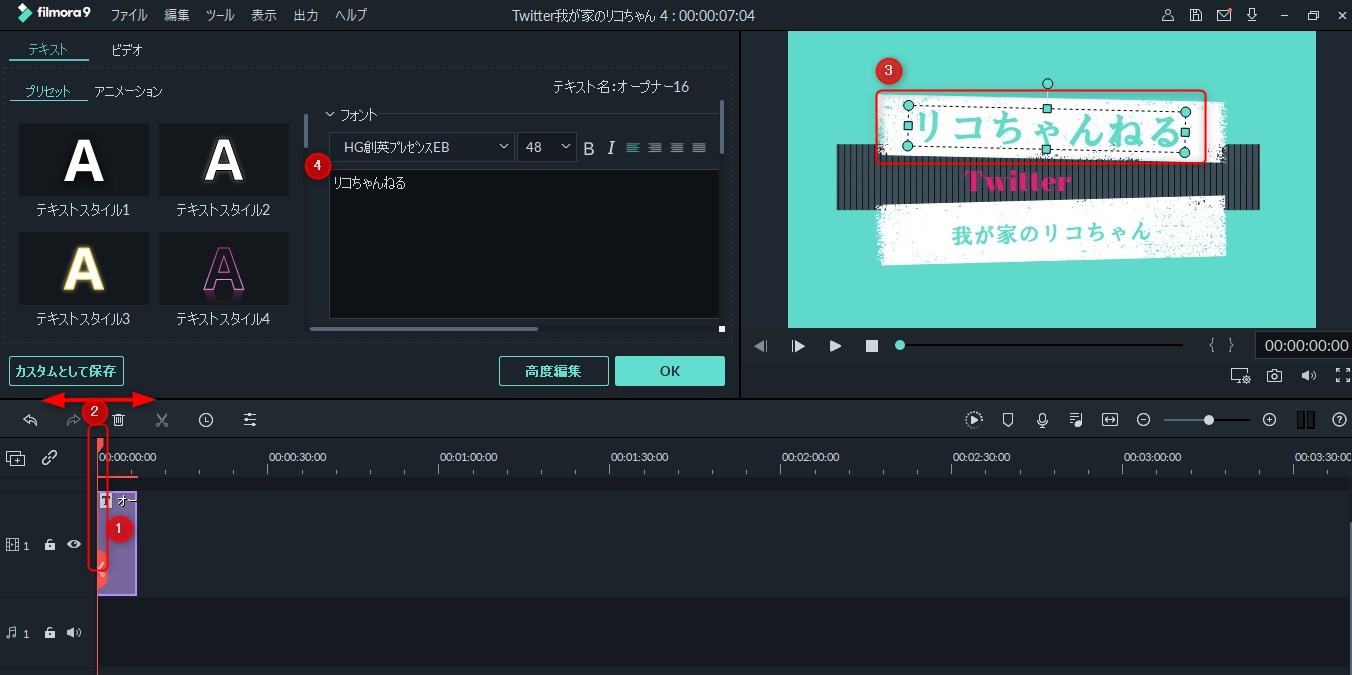Open the HG創英プレゼンスEB font dropdown
This screenshot has height=675, width=1352.
[422, 147]
